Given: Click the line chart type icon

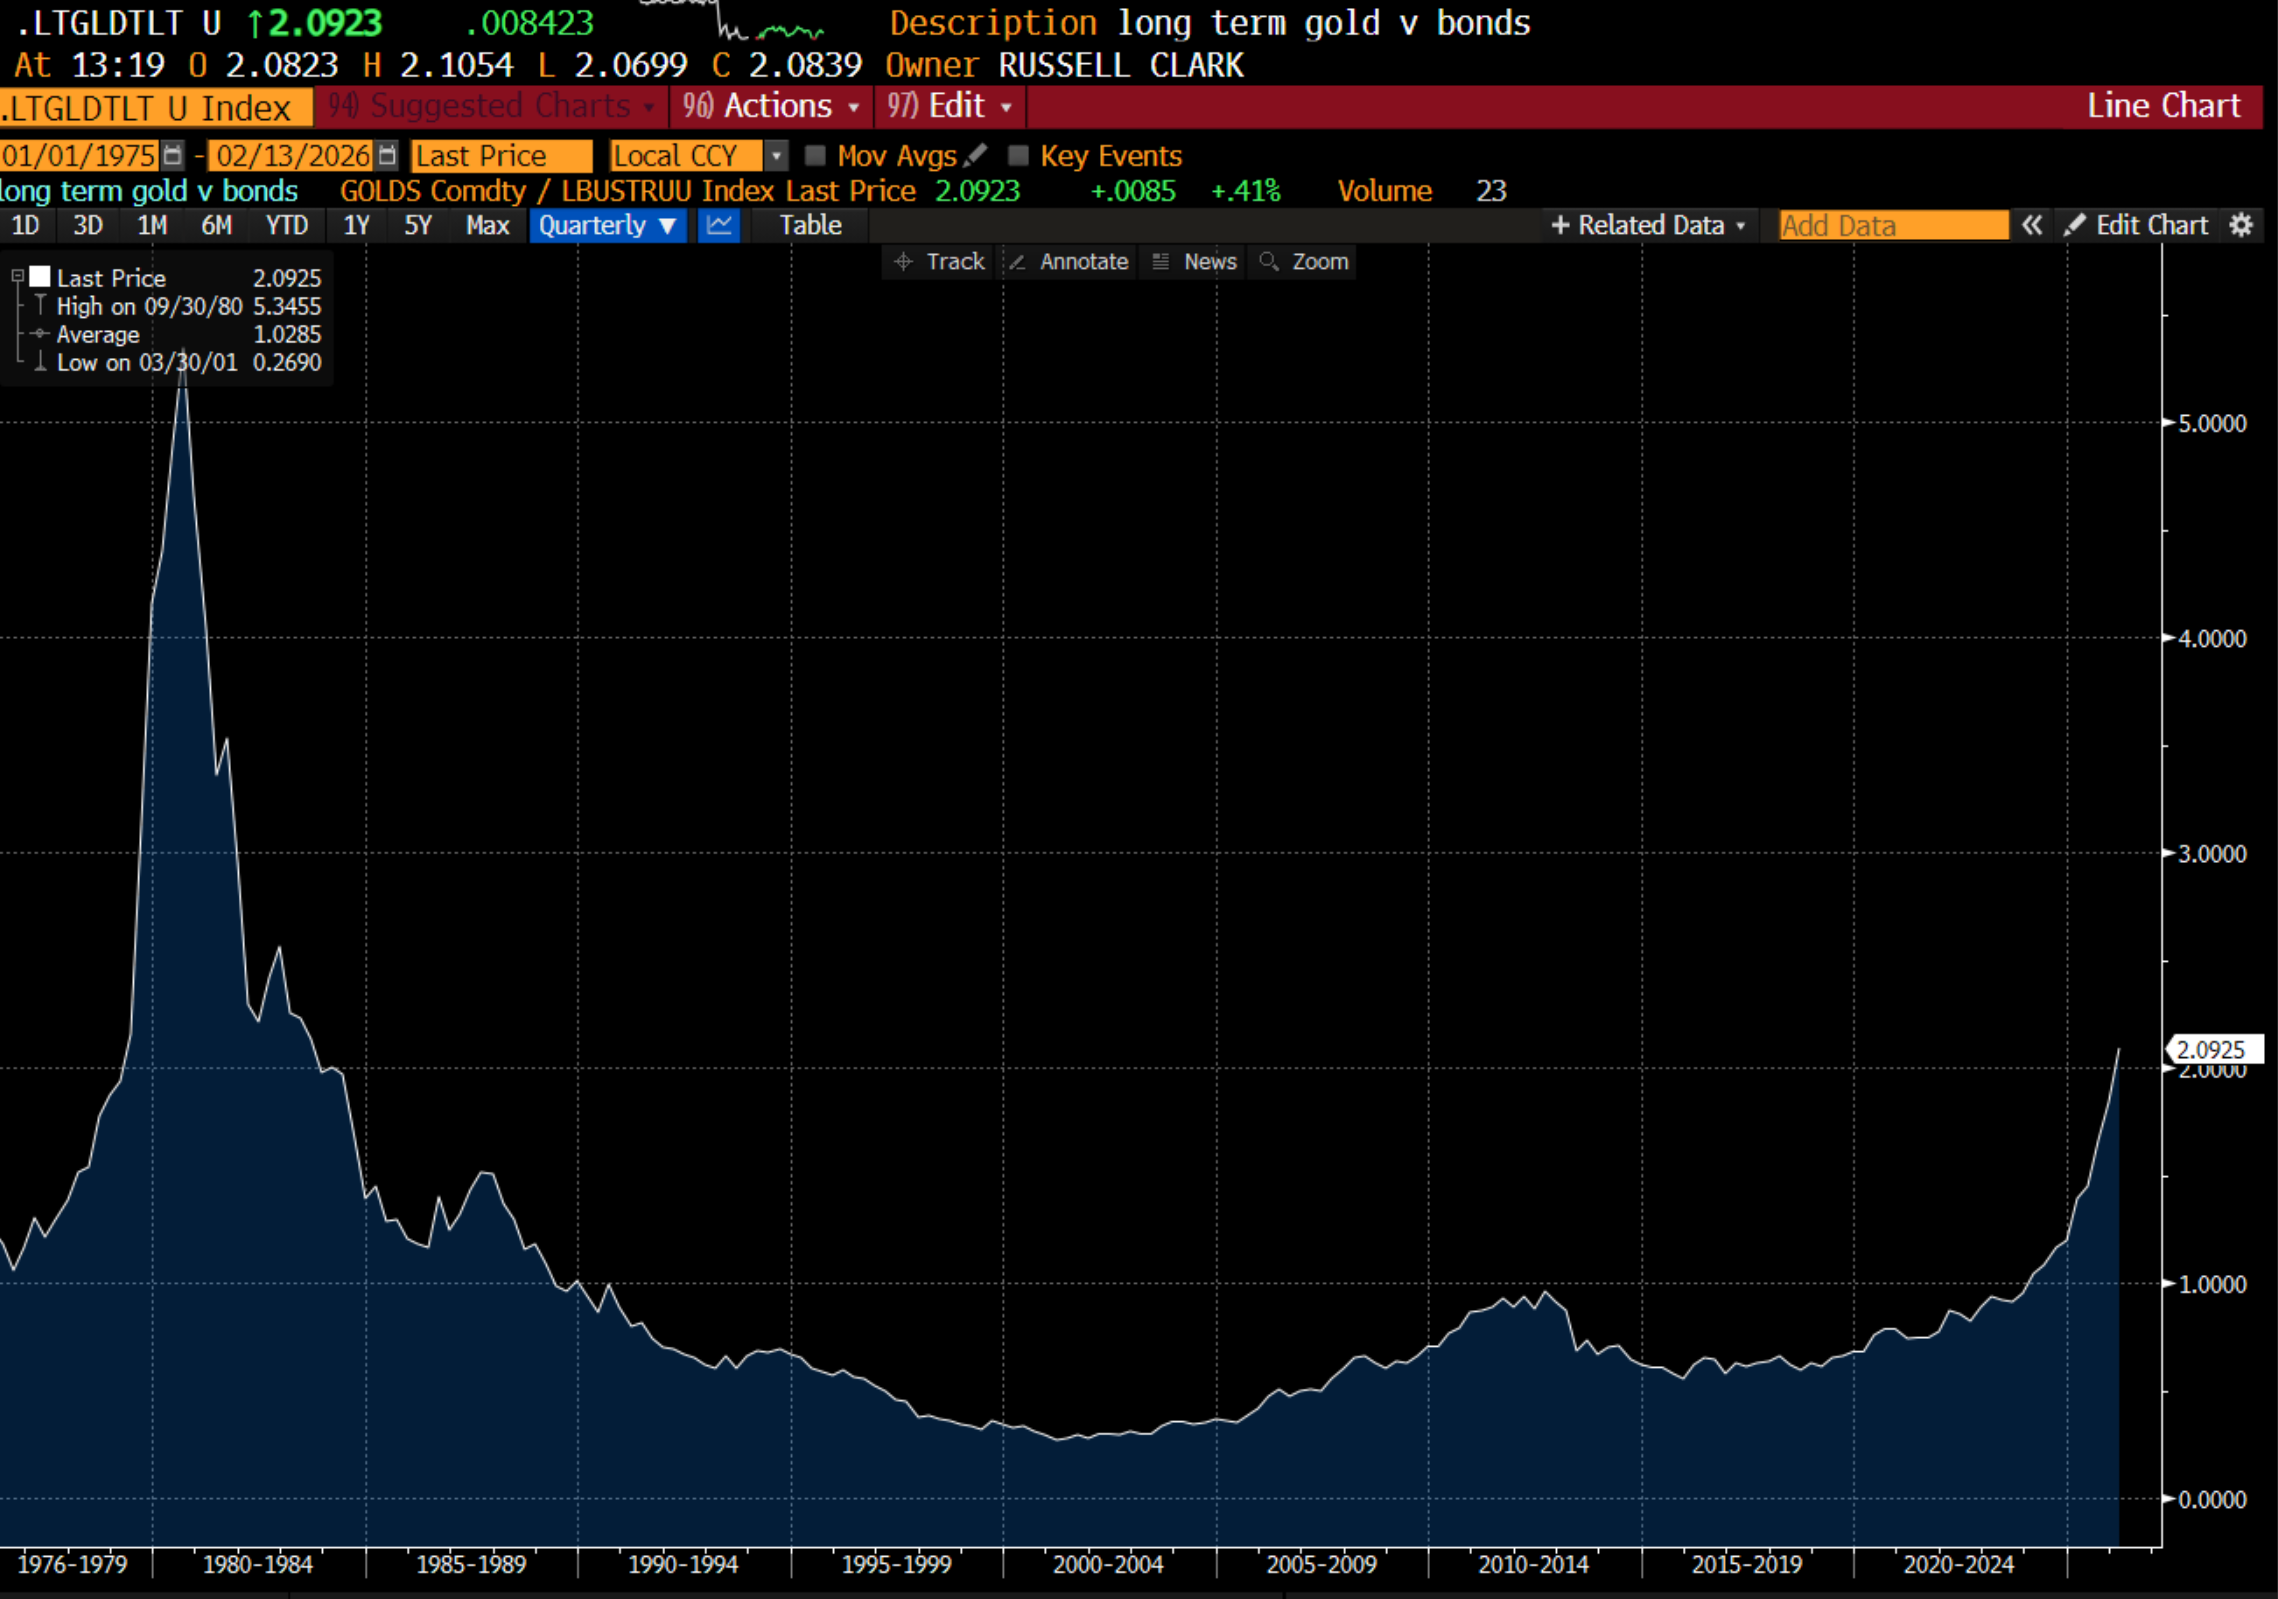Looking at the screenshot, I should point(718,226).
